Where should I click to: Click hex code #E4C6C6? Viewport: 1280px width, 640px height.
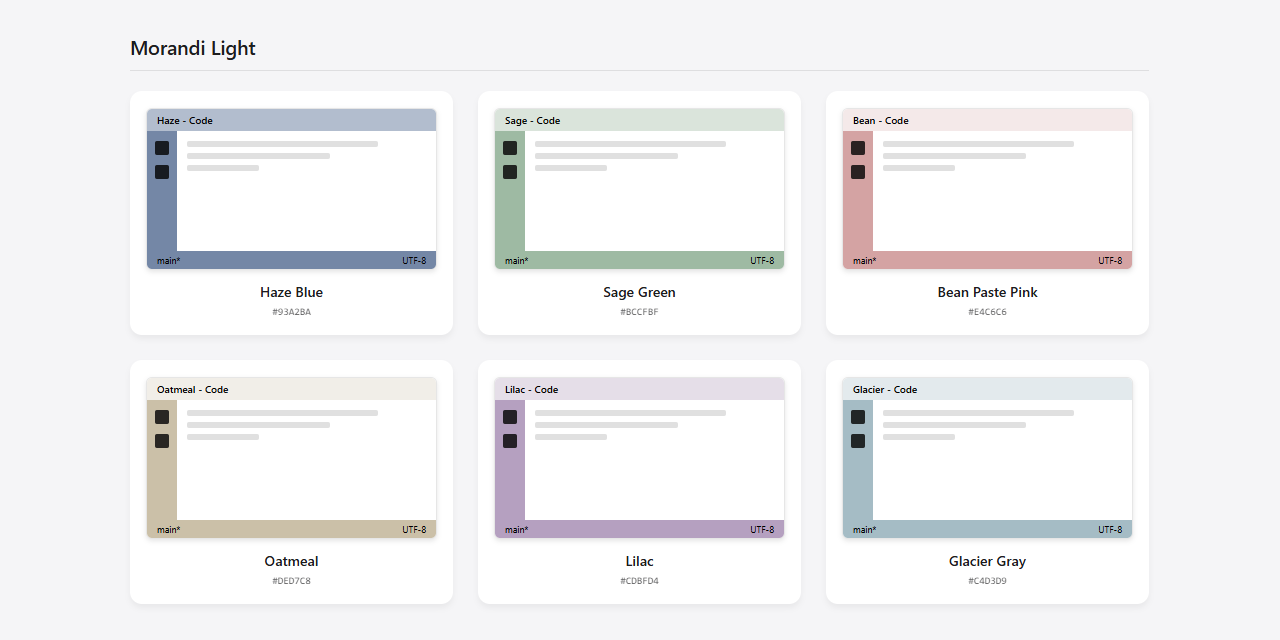click(x=987, y=312)
